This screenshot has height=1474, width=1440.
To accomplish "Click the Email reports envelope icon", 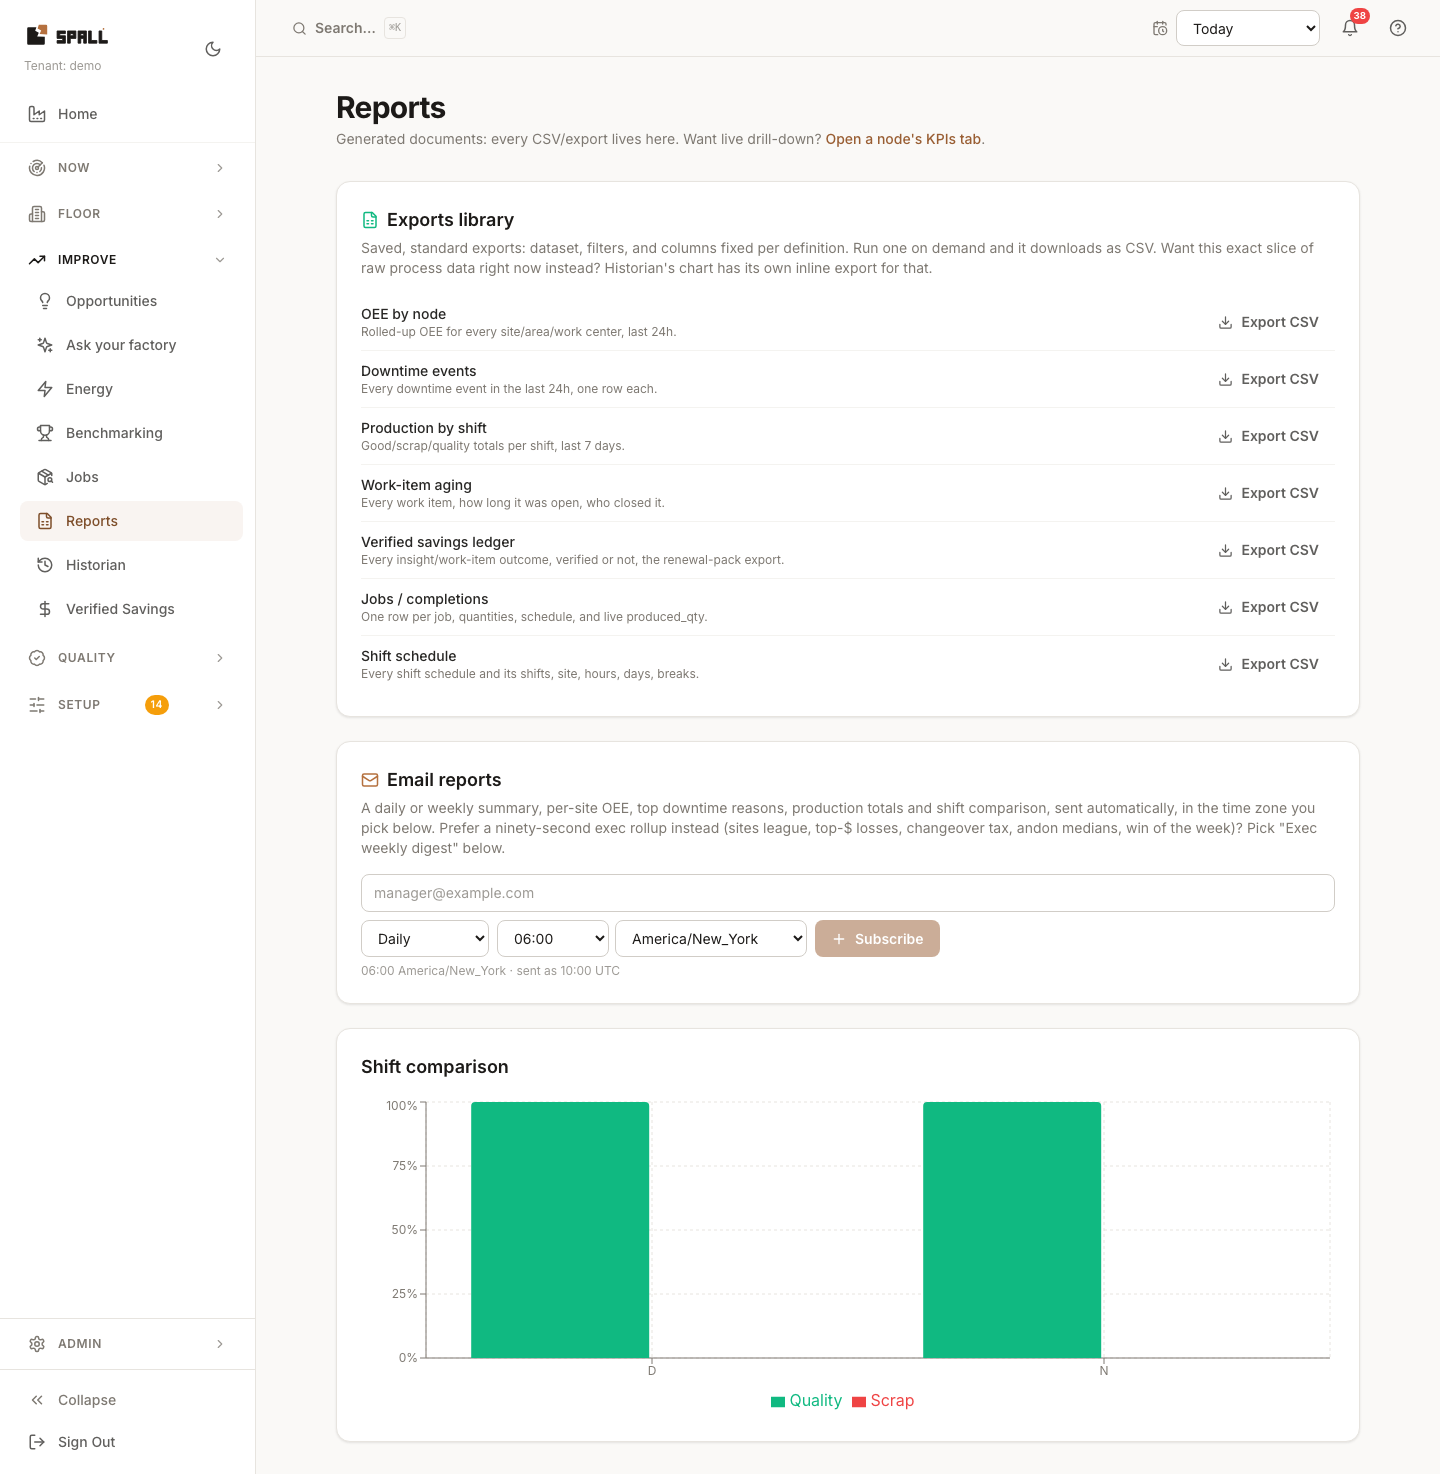I will pyautogui.click(x=370, y=780).
